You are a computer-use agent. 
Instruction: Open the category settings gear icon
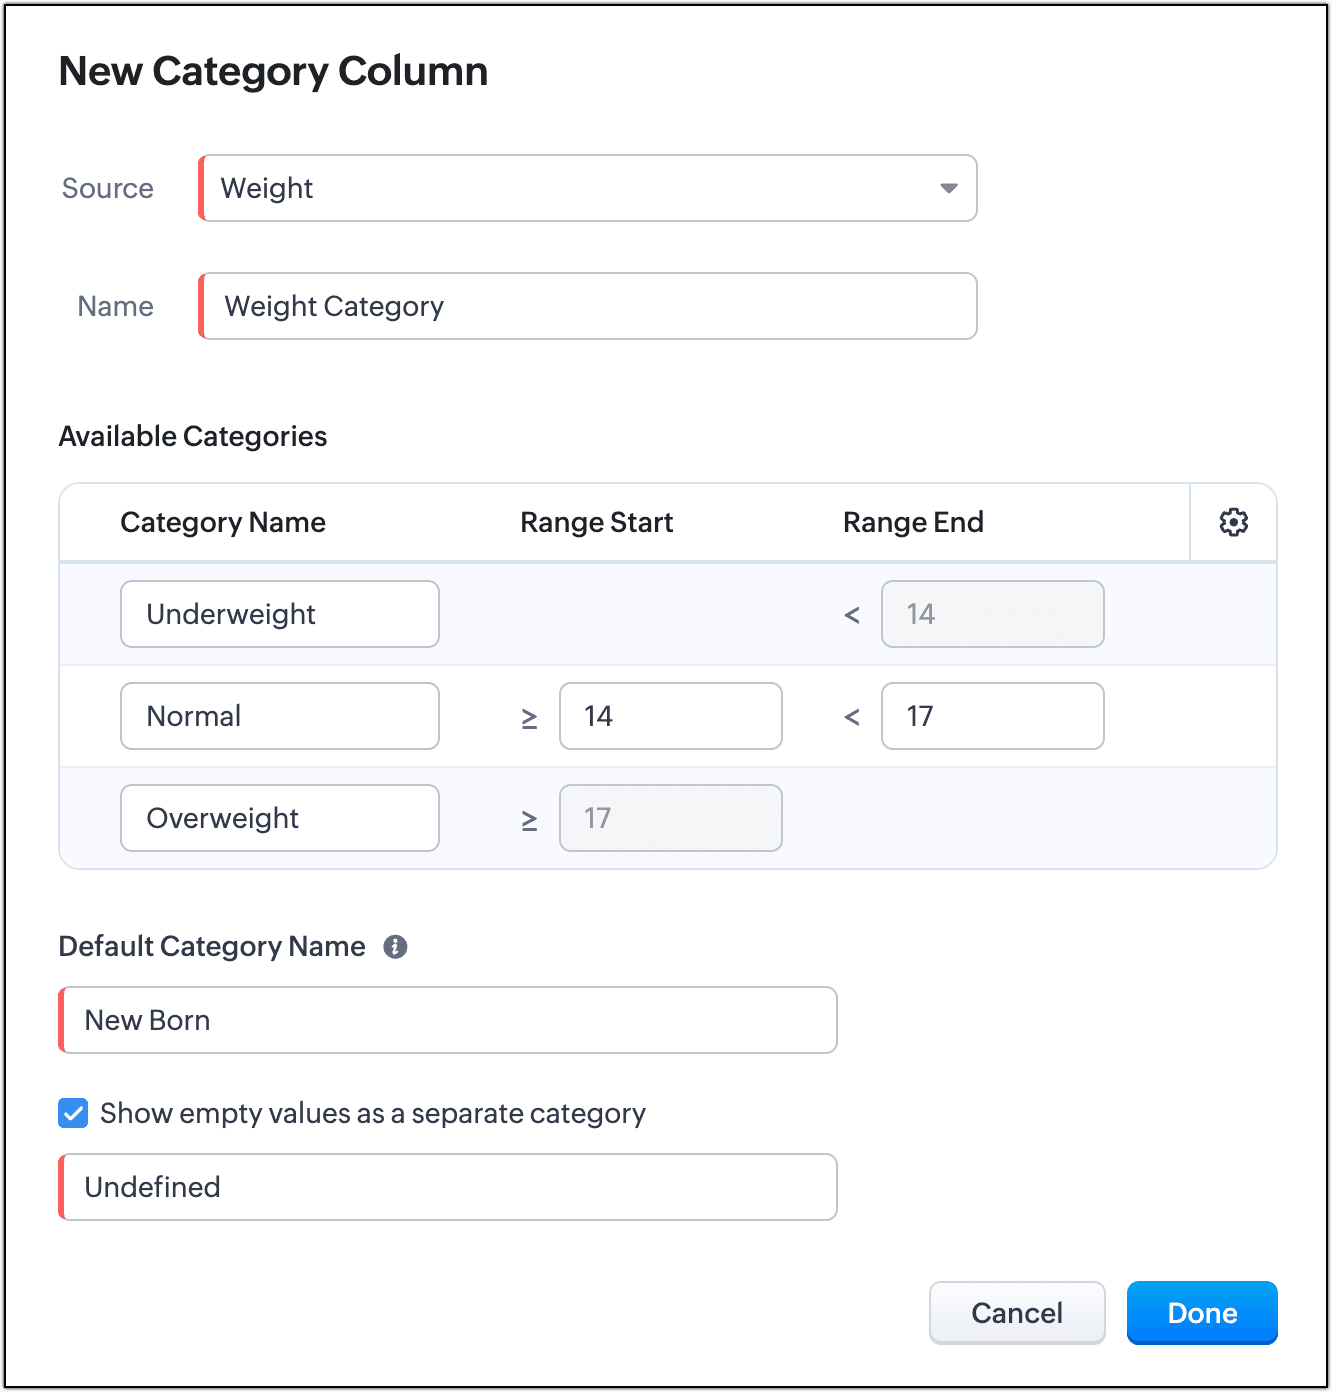1233,522
